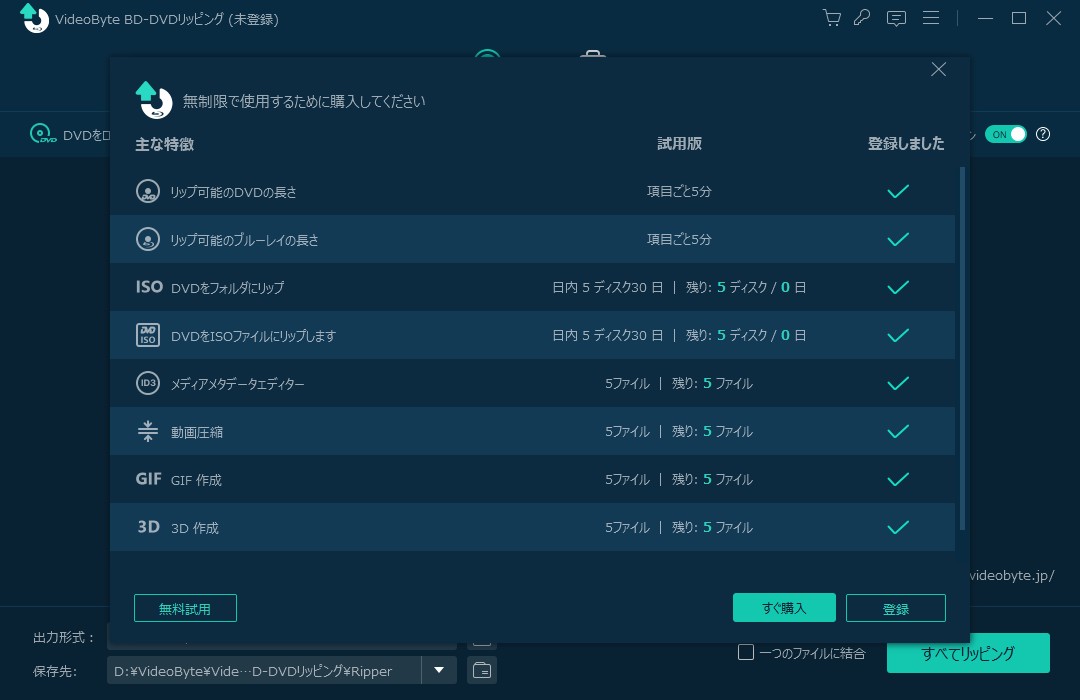Screen dimensions: 1080x700
Task: Close the purchase dialog with X
Action: [938, 69]
